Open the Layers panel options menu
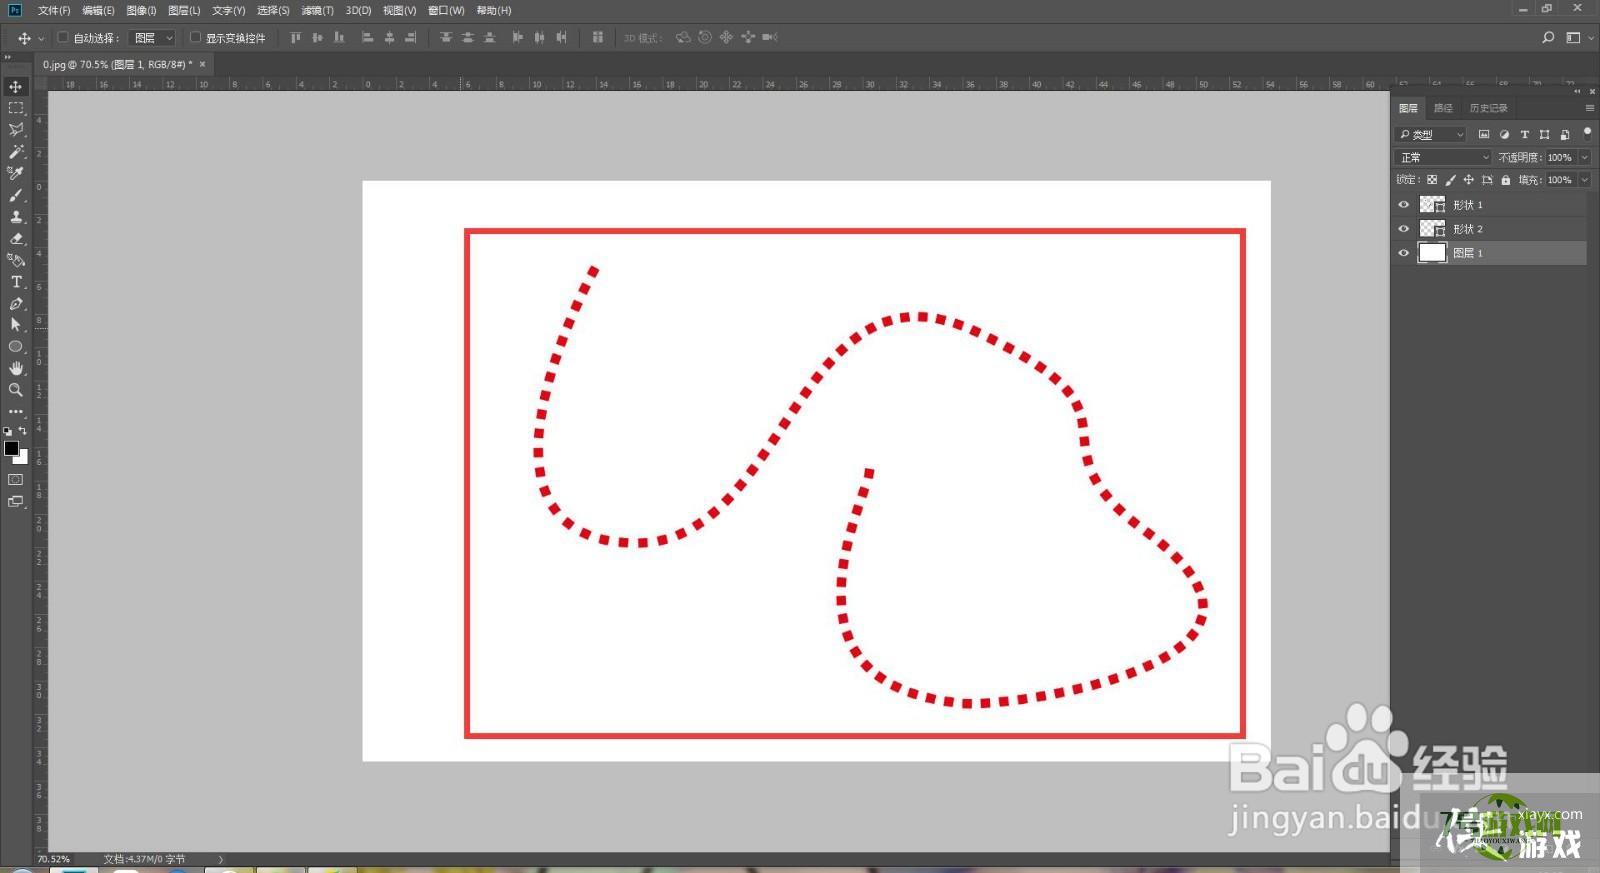The height and width of the screenshot is (873, 1600). tap(1589, 108)
